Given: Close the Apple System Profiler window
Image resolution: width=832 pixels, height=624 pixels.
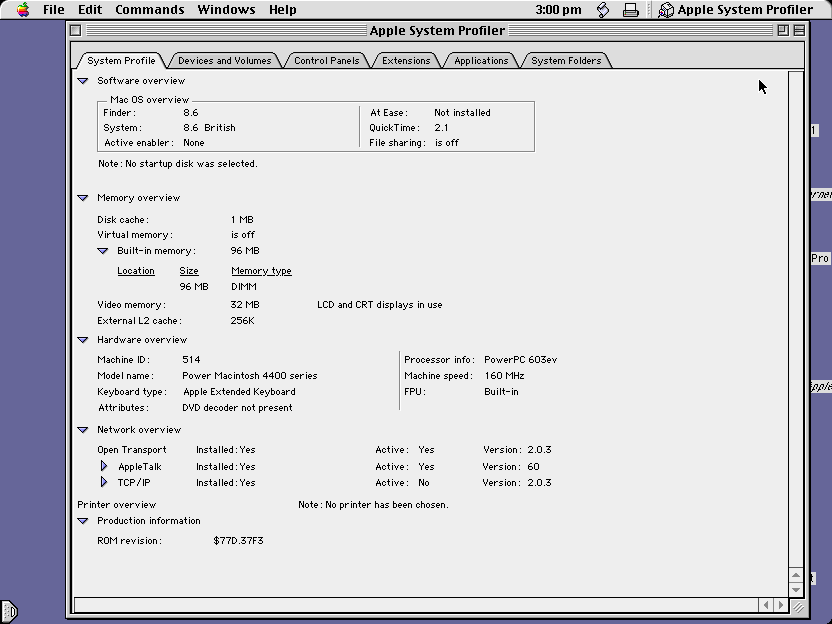Looking at the screenshot, I should pos(75,30).
